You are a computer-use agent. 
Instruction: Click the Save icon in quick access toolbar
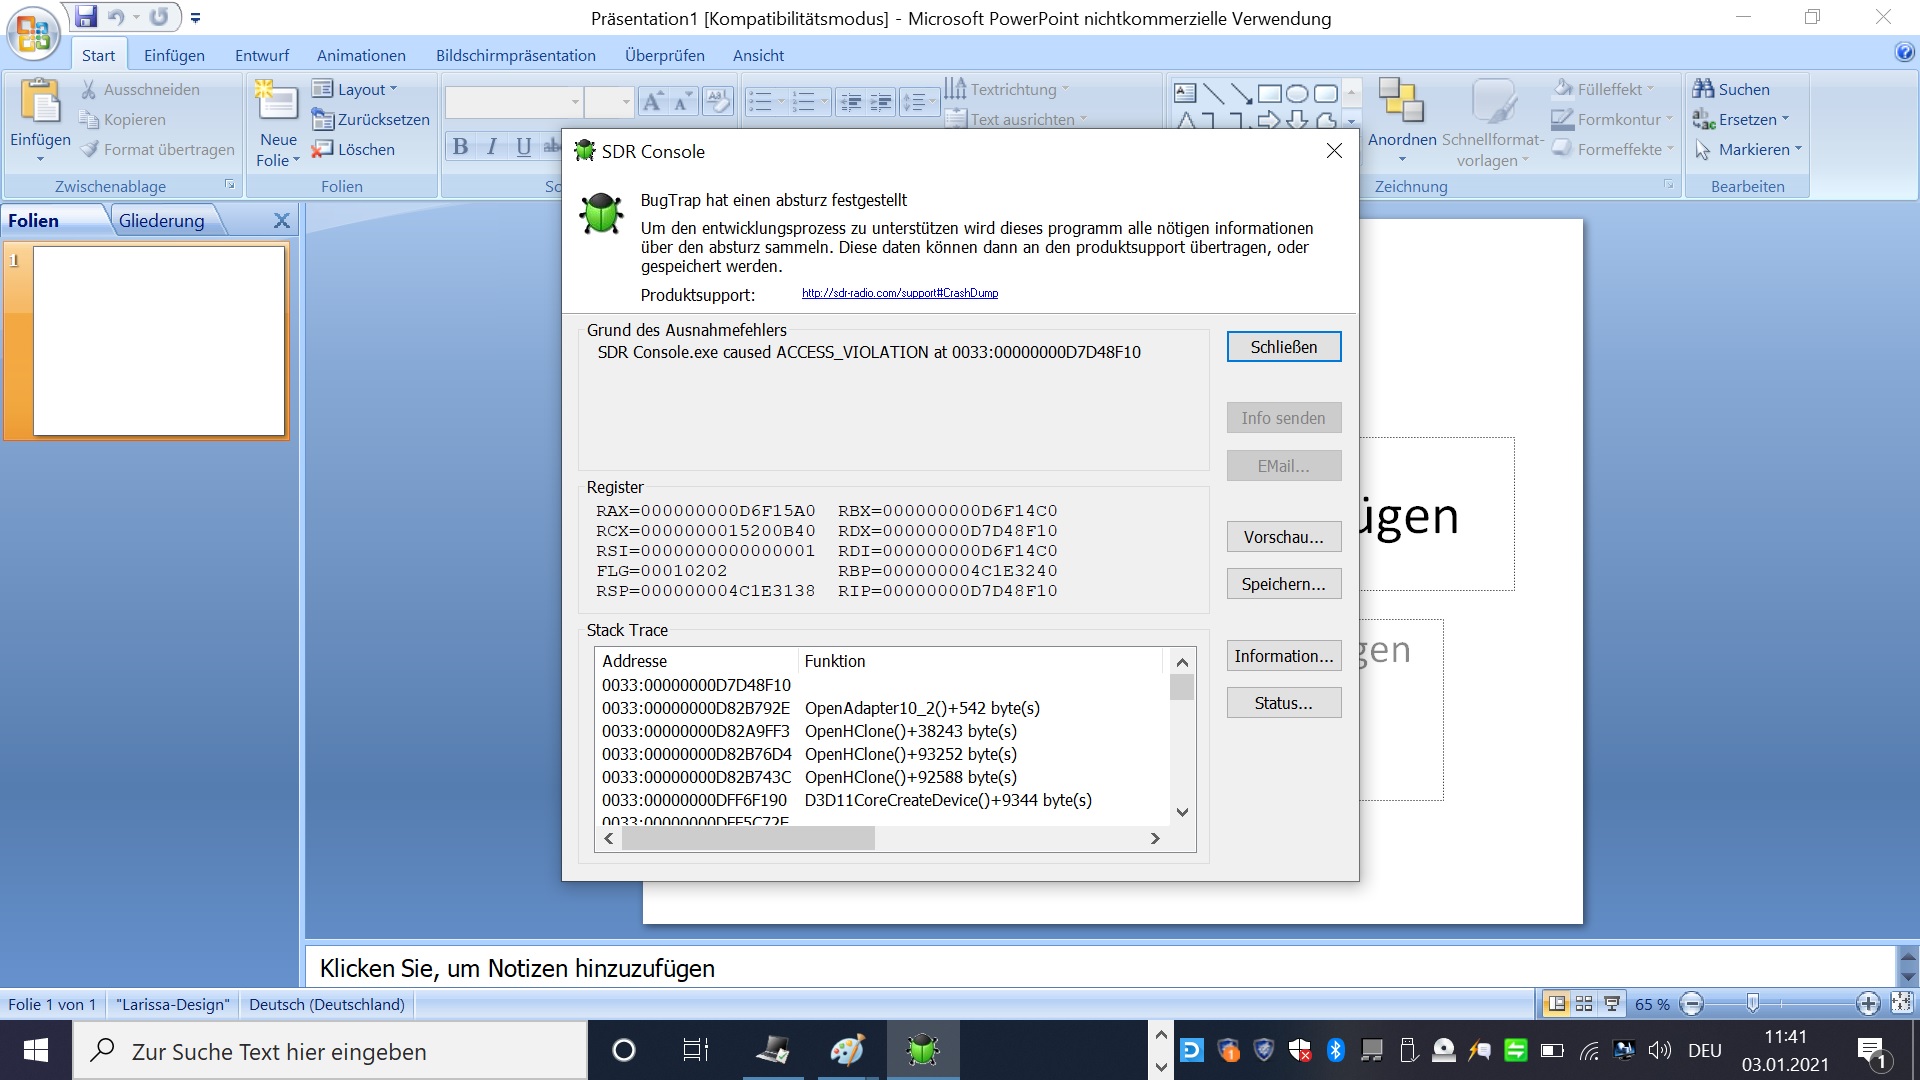tap(86, 17)
